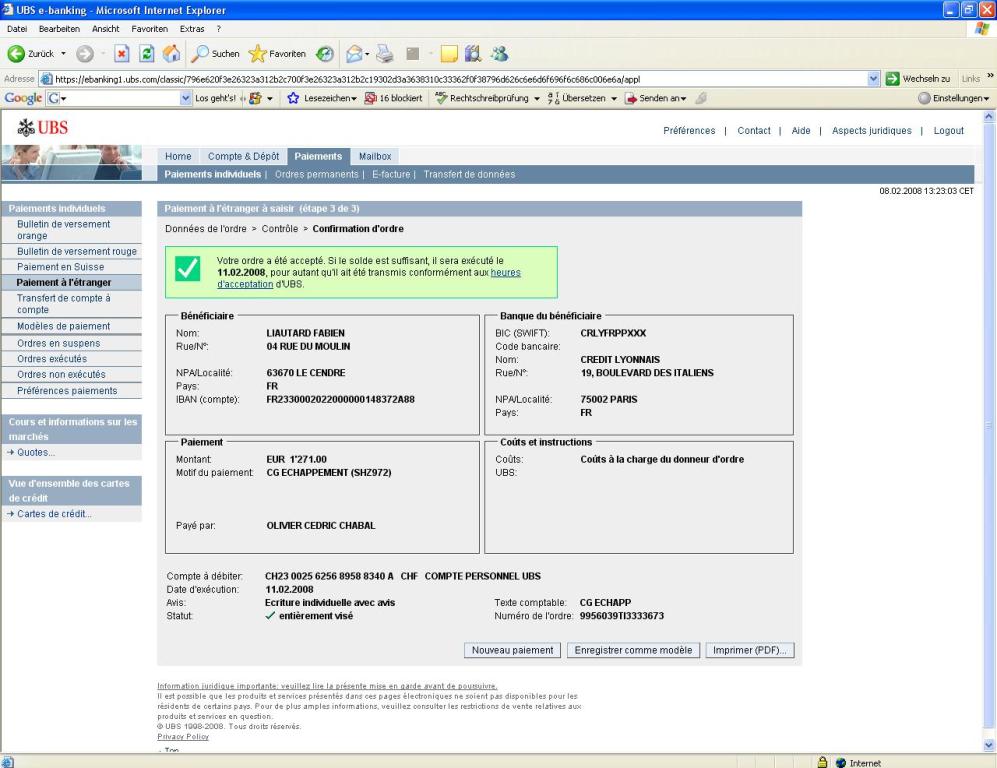Click the Nouveau paiement button
Image resolution: width=997 pixels, height=768 pixels.
[x=512, y=650]
